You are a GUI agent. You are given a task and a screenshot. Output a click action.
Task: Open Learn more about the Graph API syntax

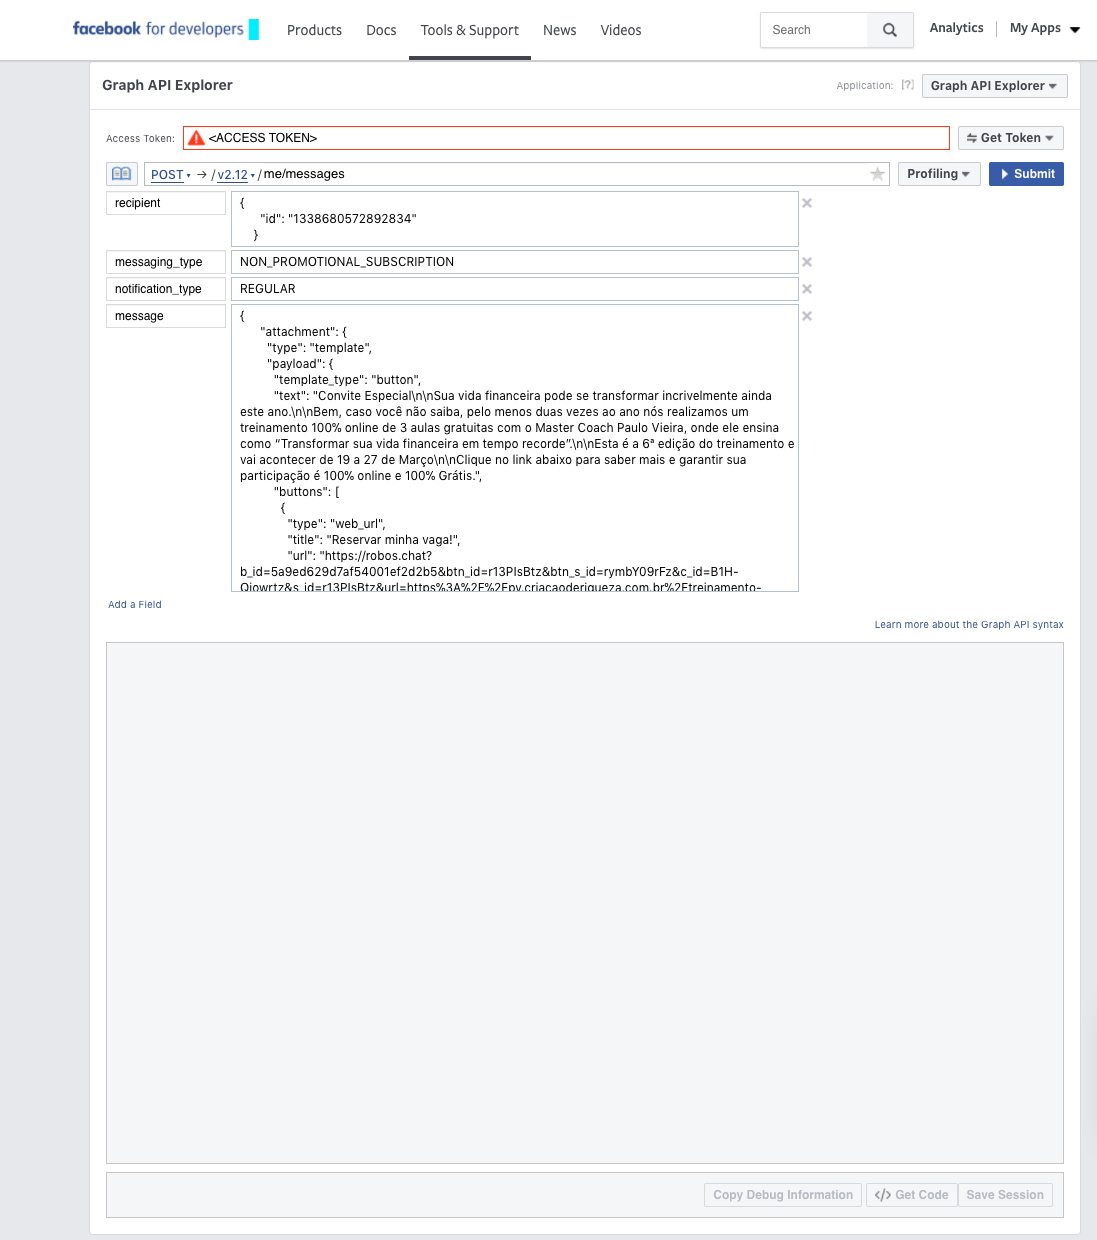pyautogui.click(x=969, y=625)
